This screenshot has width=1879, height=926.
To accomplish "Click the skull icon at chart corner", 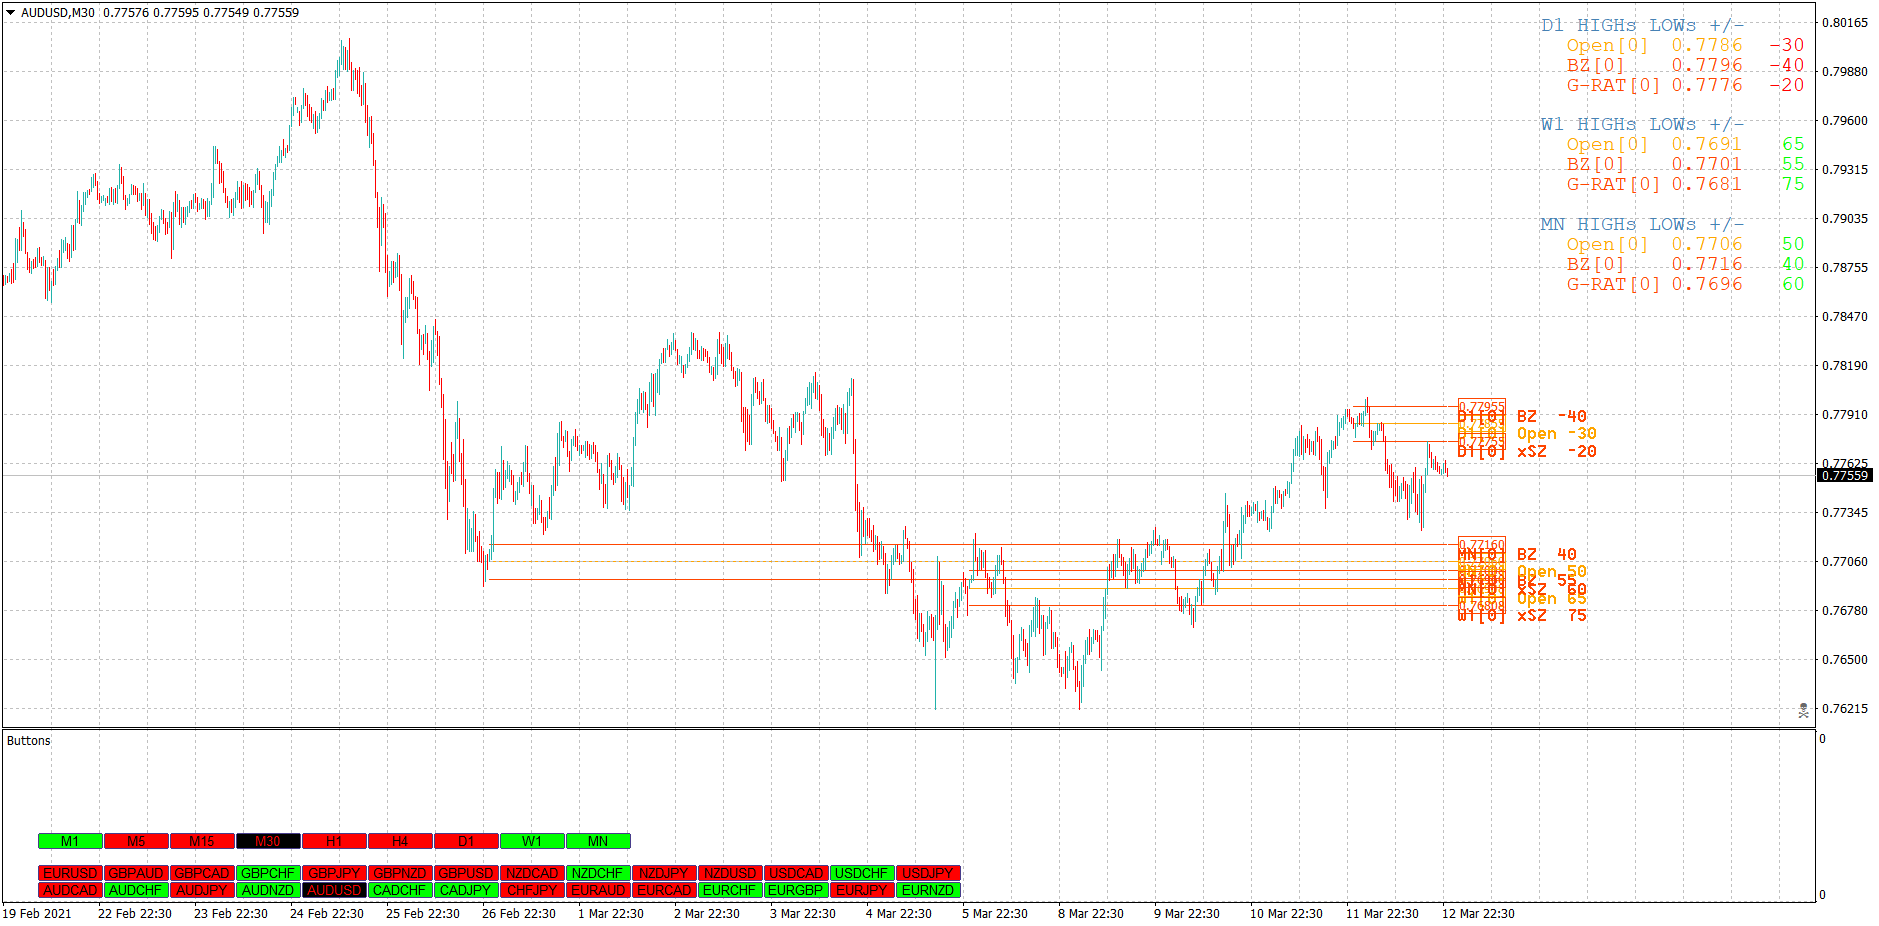I will coord(1803,710).
